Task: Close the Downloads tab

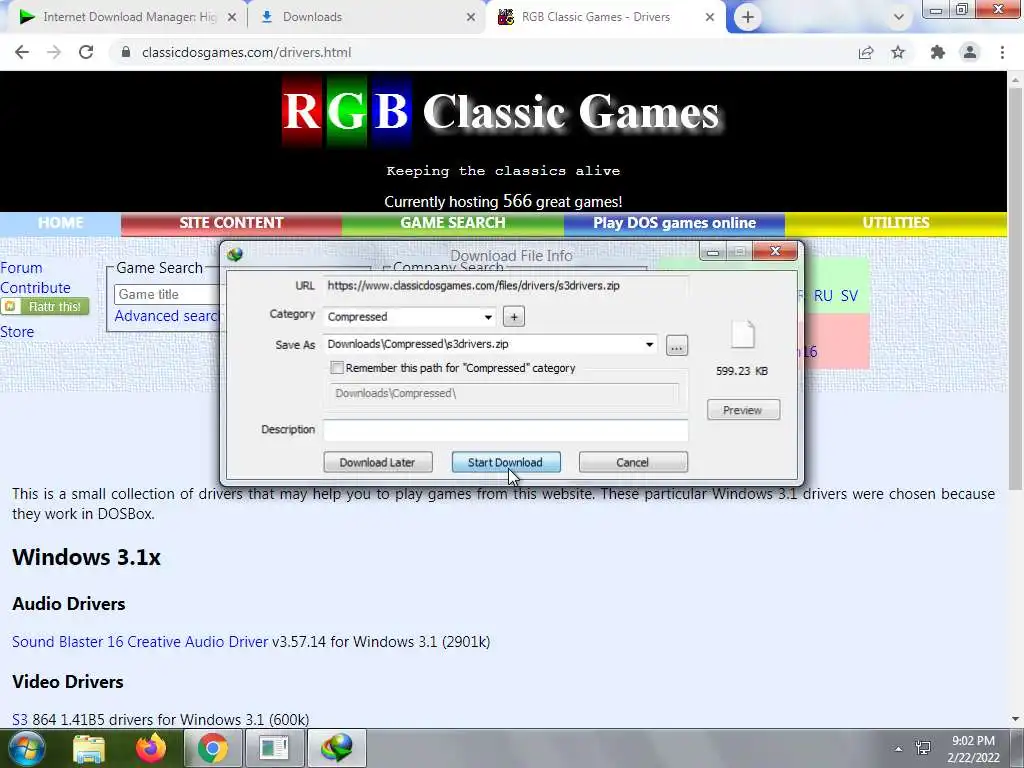Action: click(471, 17)
